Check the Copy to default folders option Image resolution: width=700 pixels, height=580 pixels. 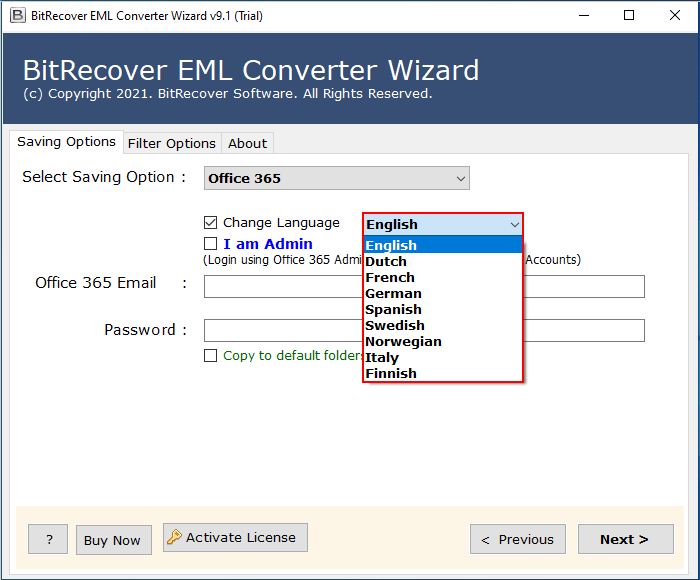pyautogui.click(x=210, y=355)
